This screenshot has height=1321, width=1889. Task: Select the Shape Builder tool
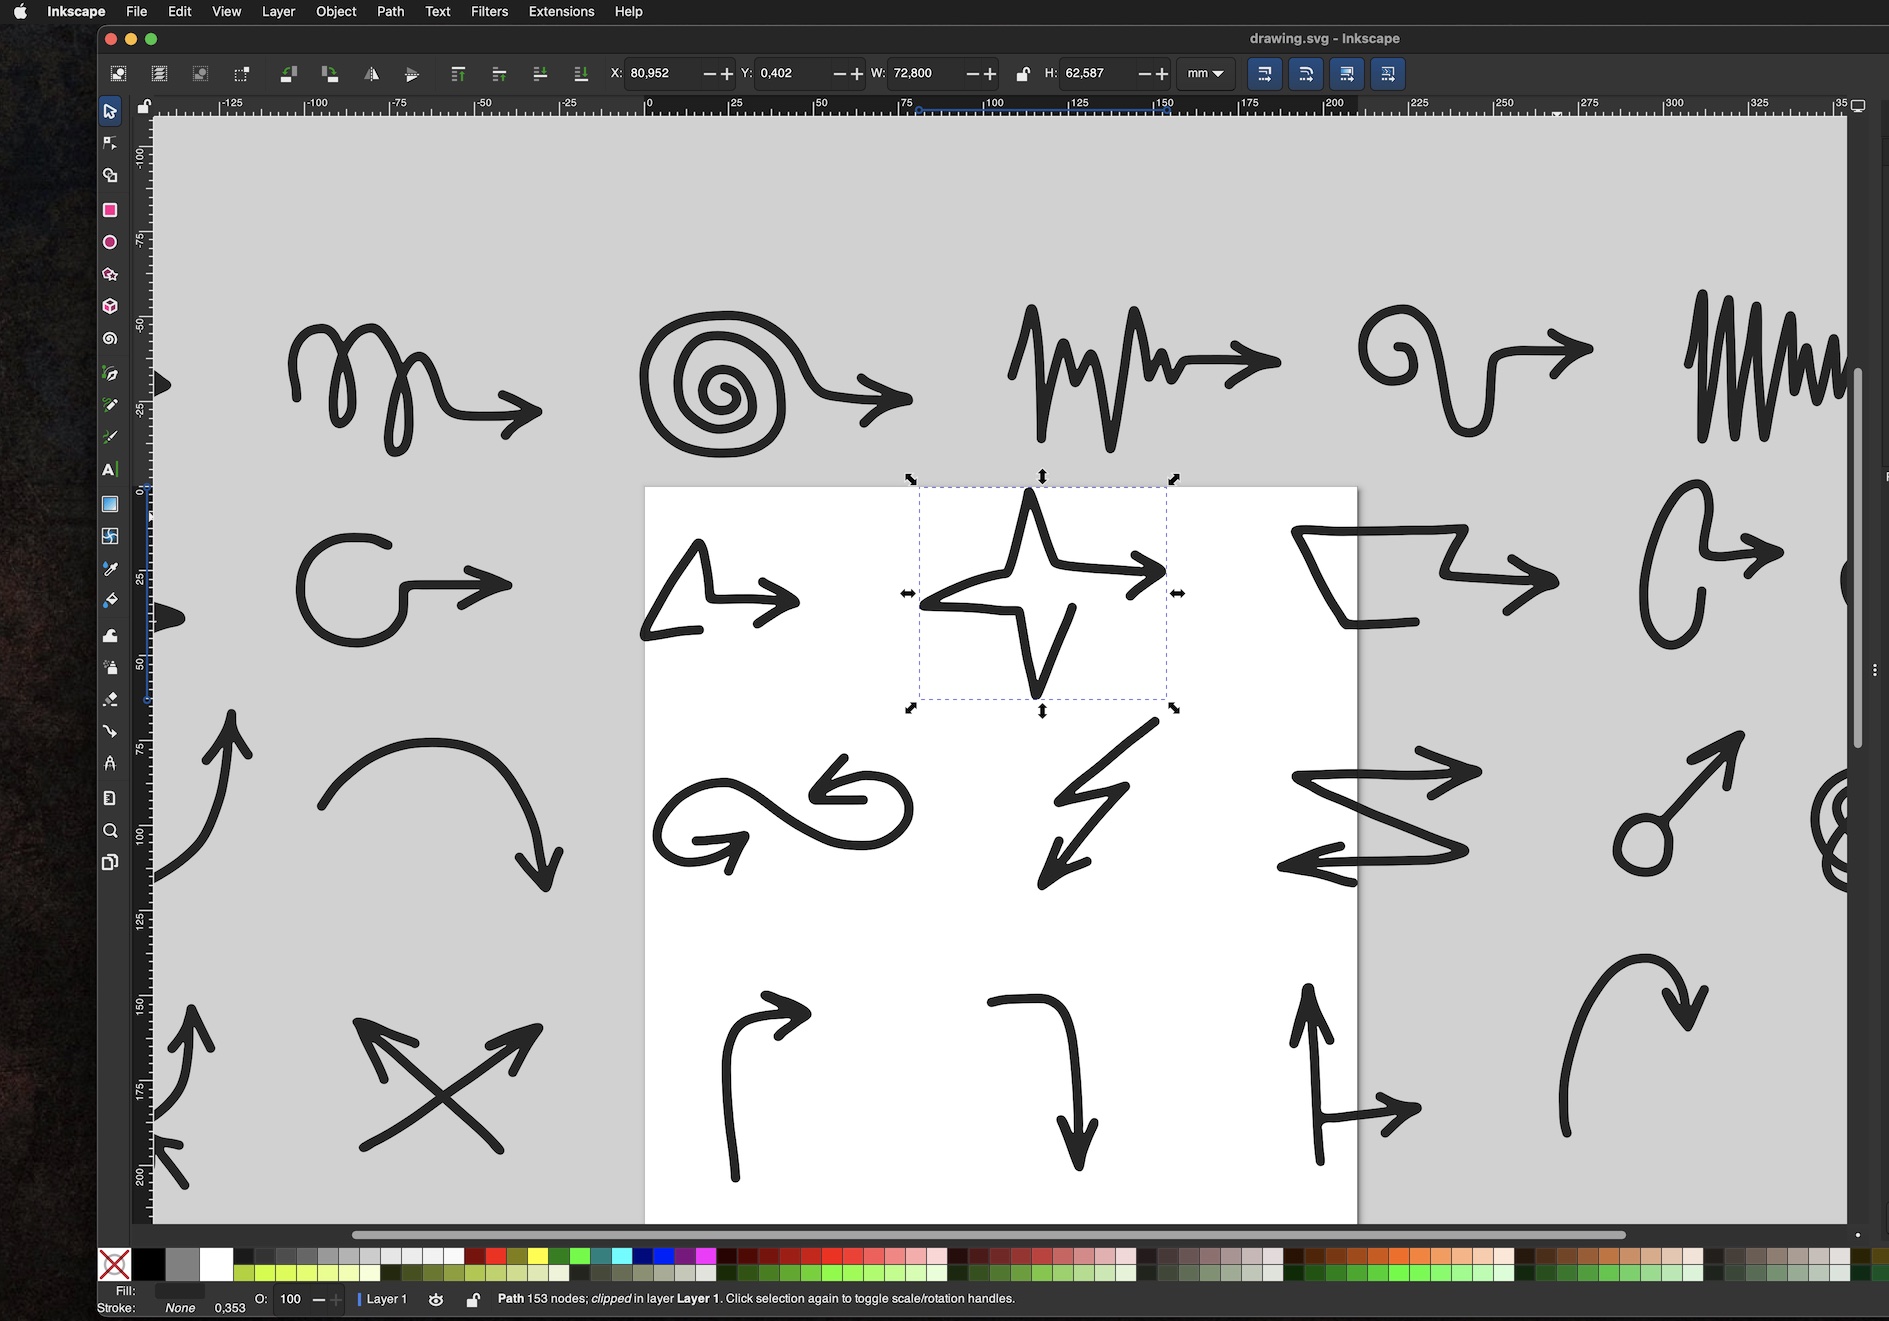tap(110, 176)
